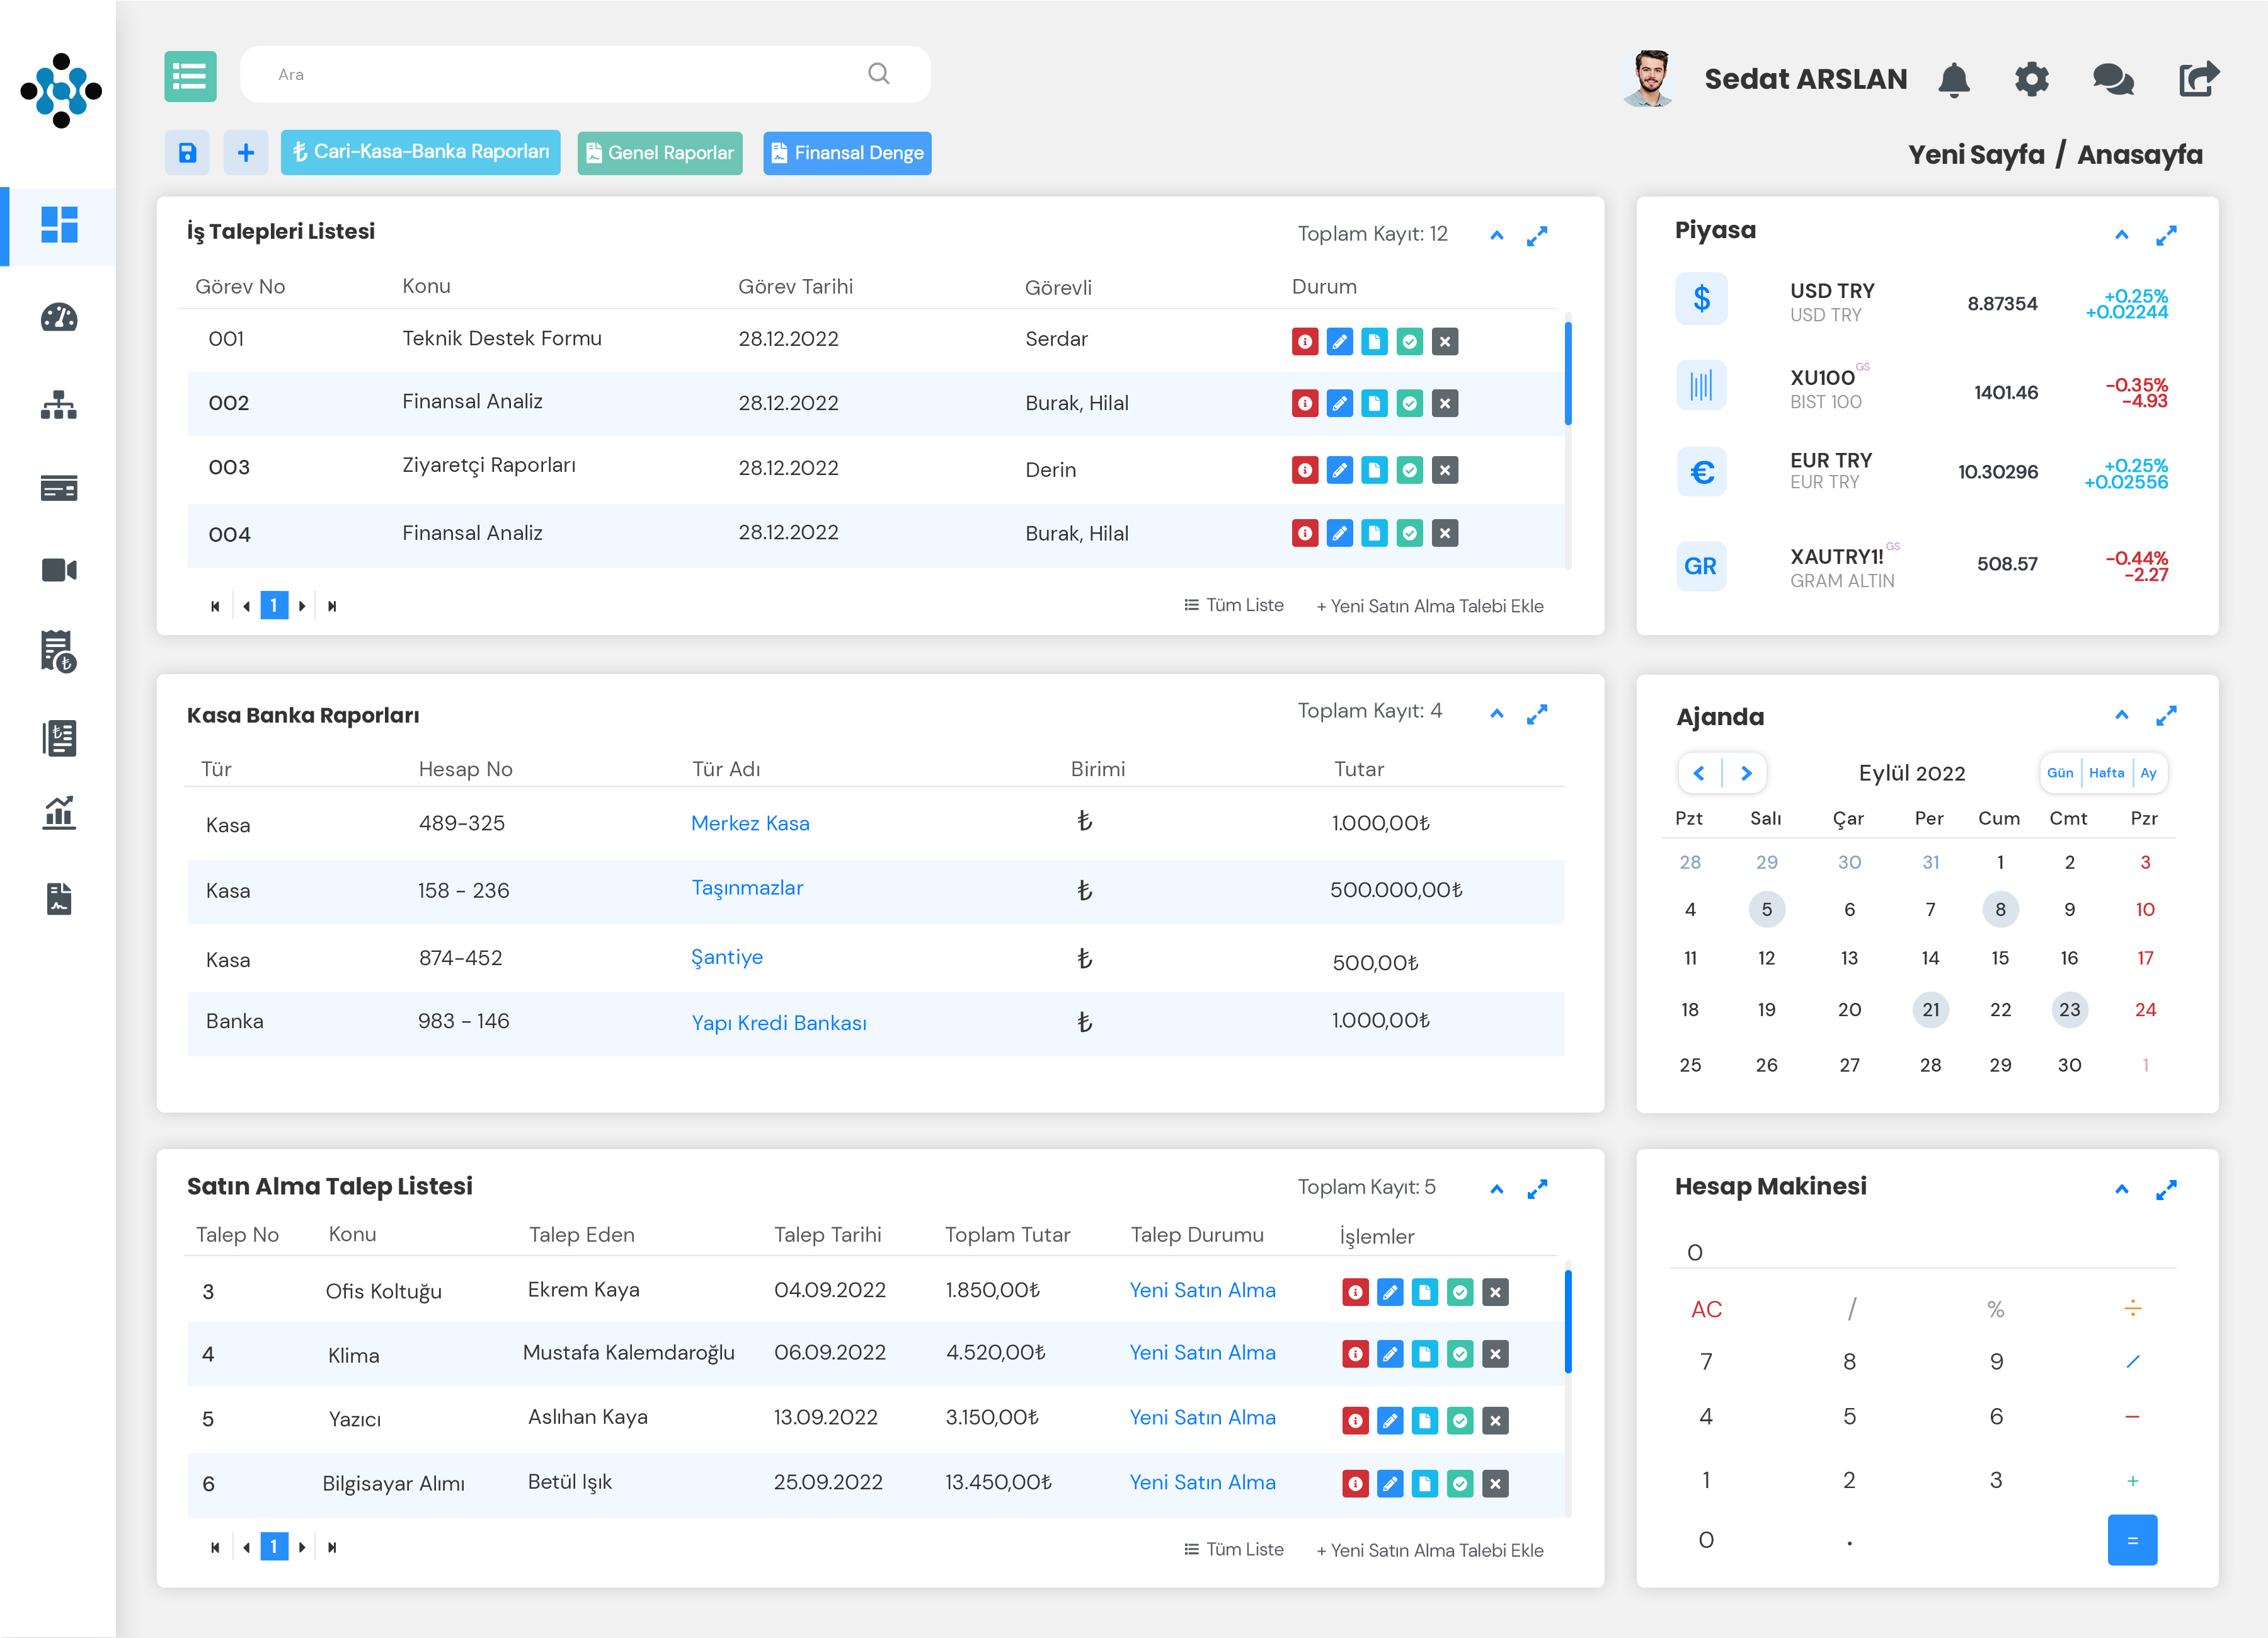Expand Hesap Makinesi panel to fullscreen

pos(2166,1190)
